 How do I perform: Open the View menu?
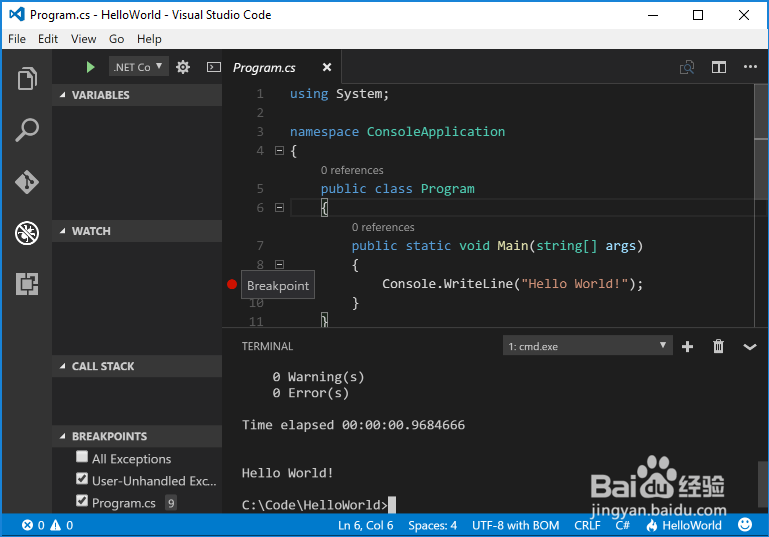(x=83, y=39)
